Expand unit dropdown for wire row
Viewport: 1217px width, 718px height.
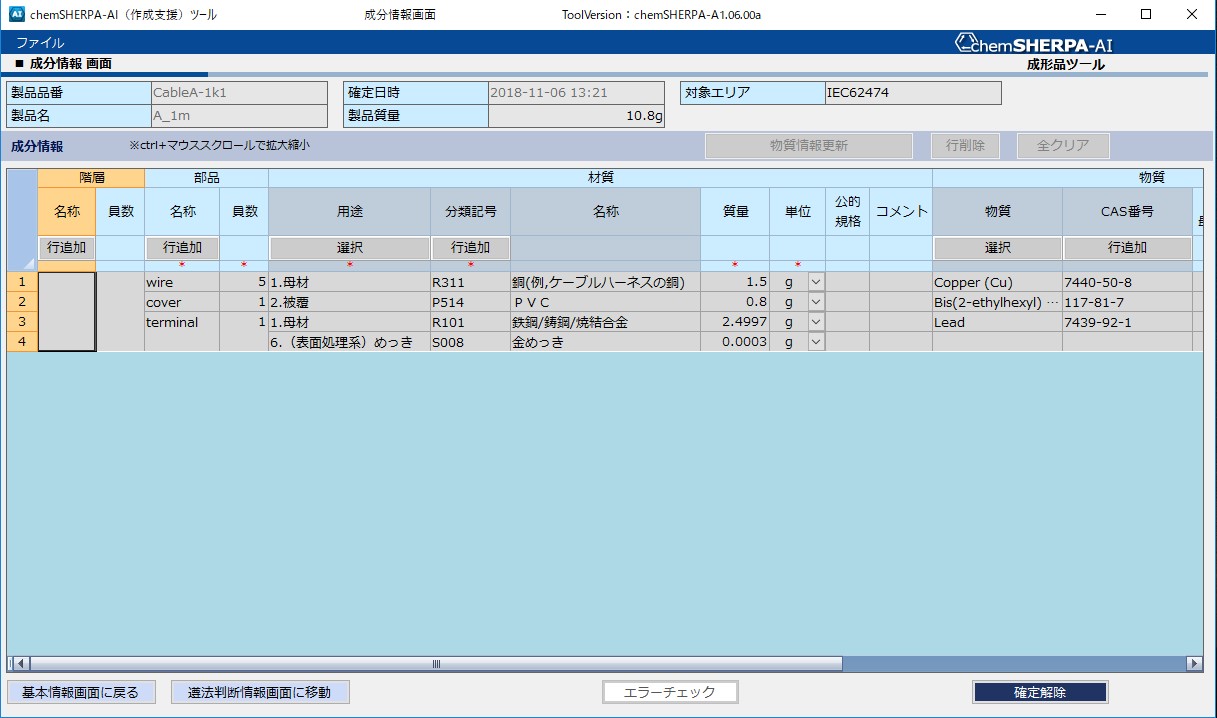point(815,283)
